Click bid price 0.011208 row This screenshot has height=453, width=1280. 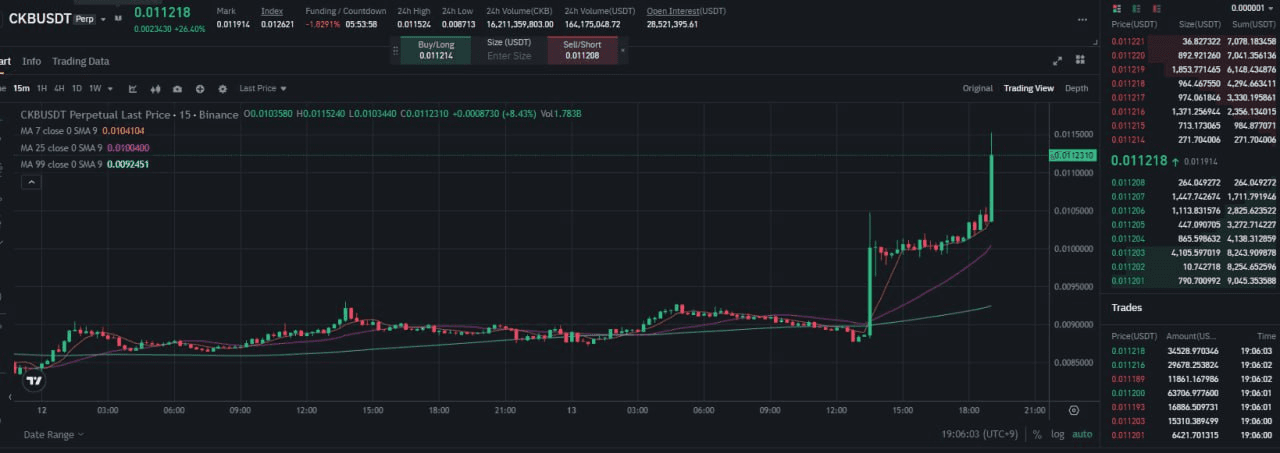(1194, 182)
